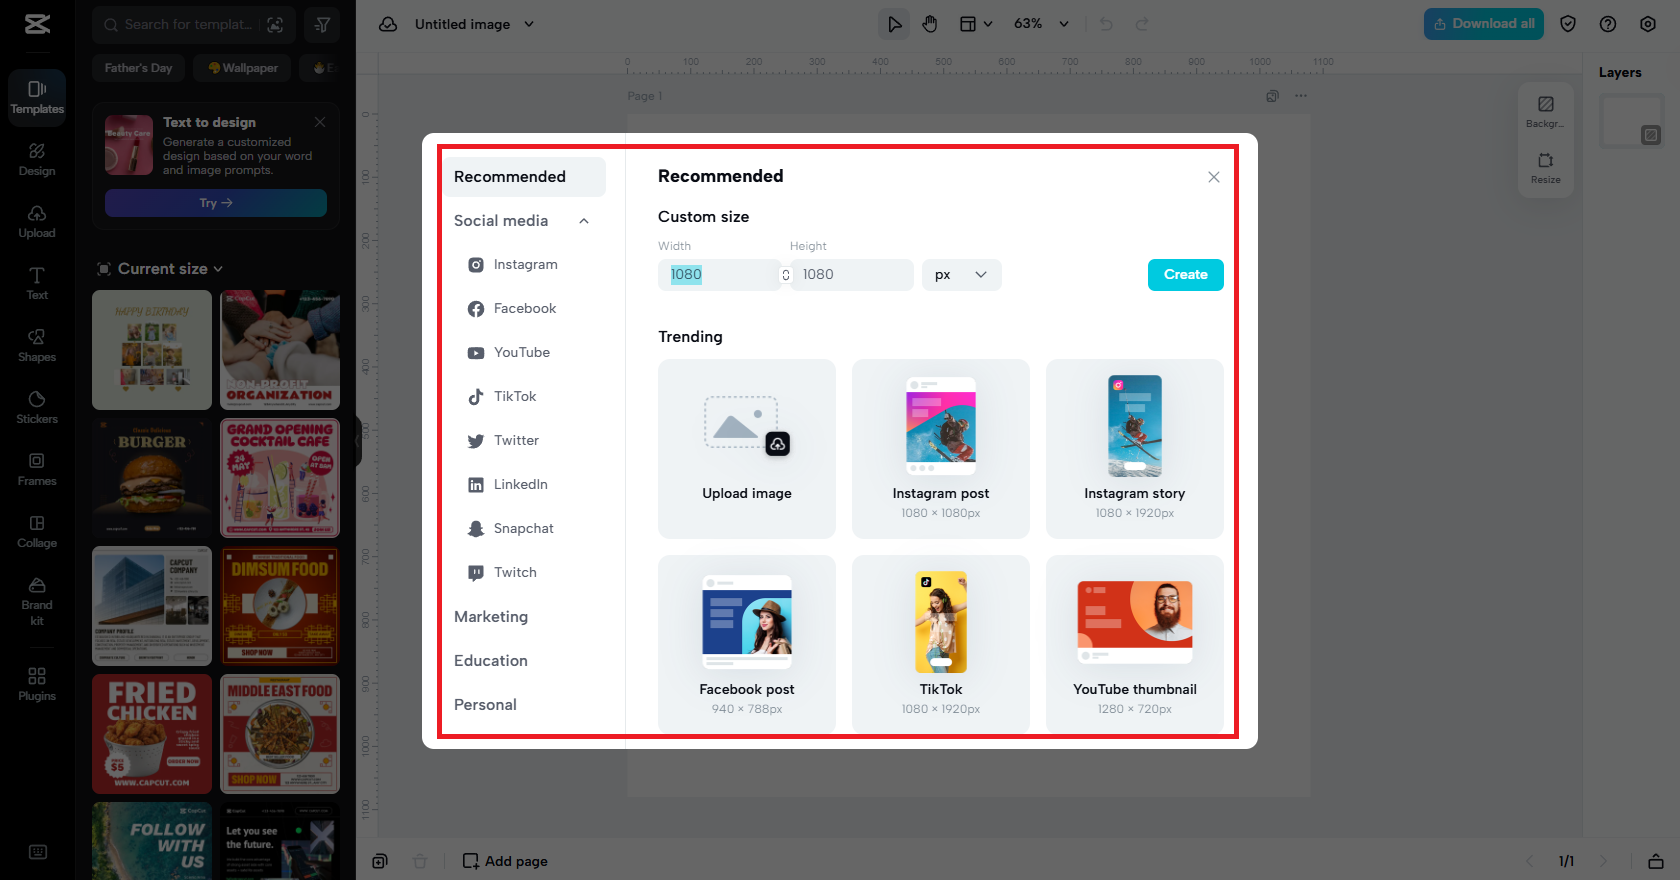Dismiss the Text to design card

[320, 122]
